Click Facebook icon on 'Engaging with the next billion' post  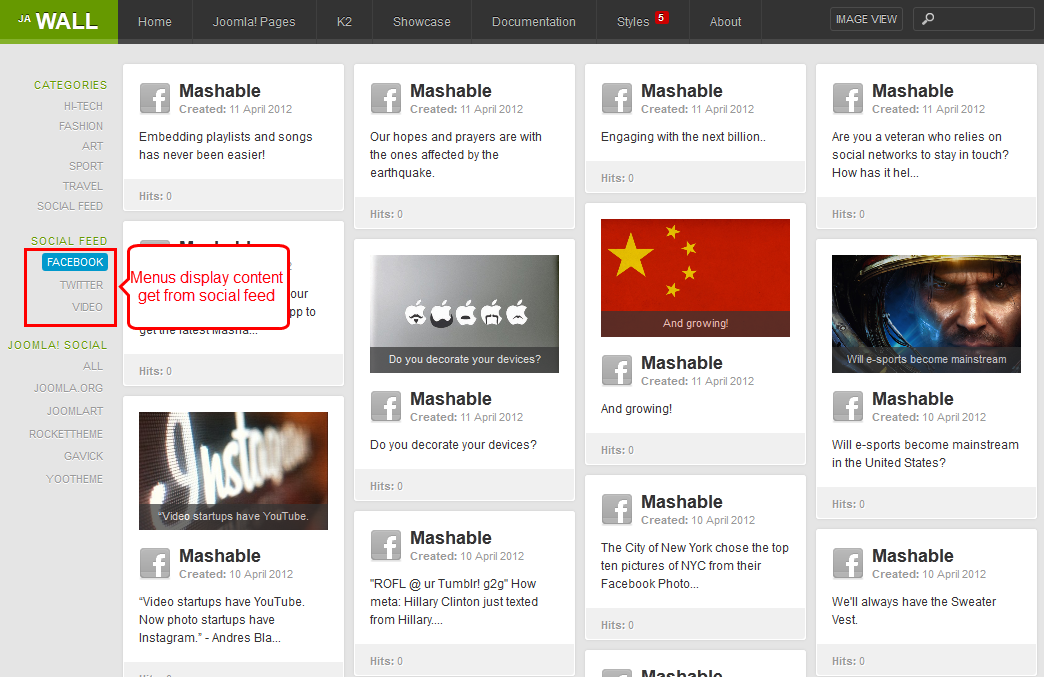tap(617, 99)
